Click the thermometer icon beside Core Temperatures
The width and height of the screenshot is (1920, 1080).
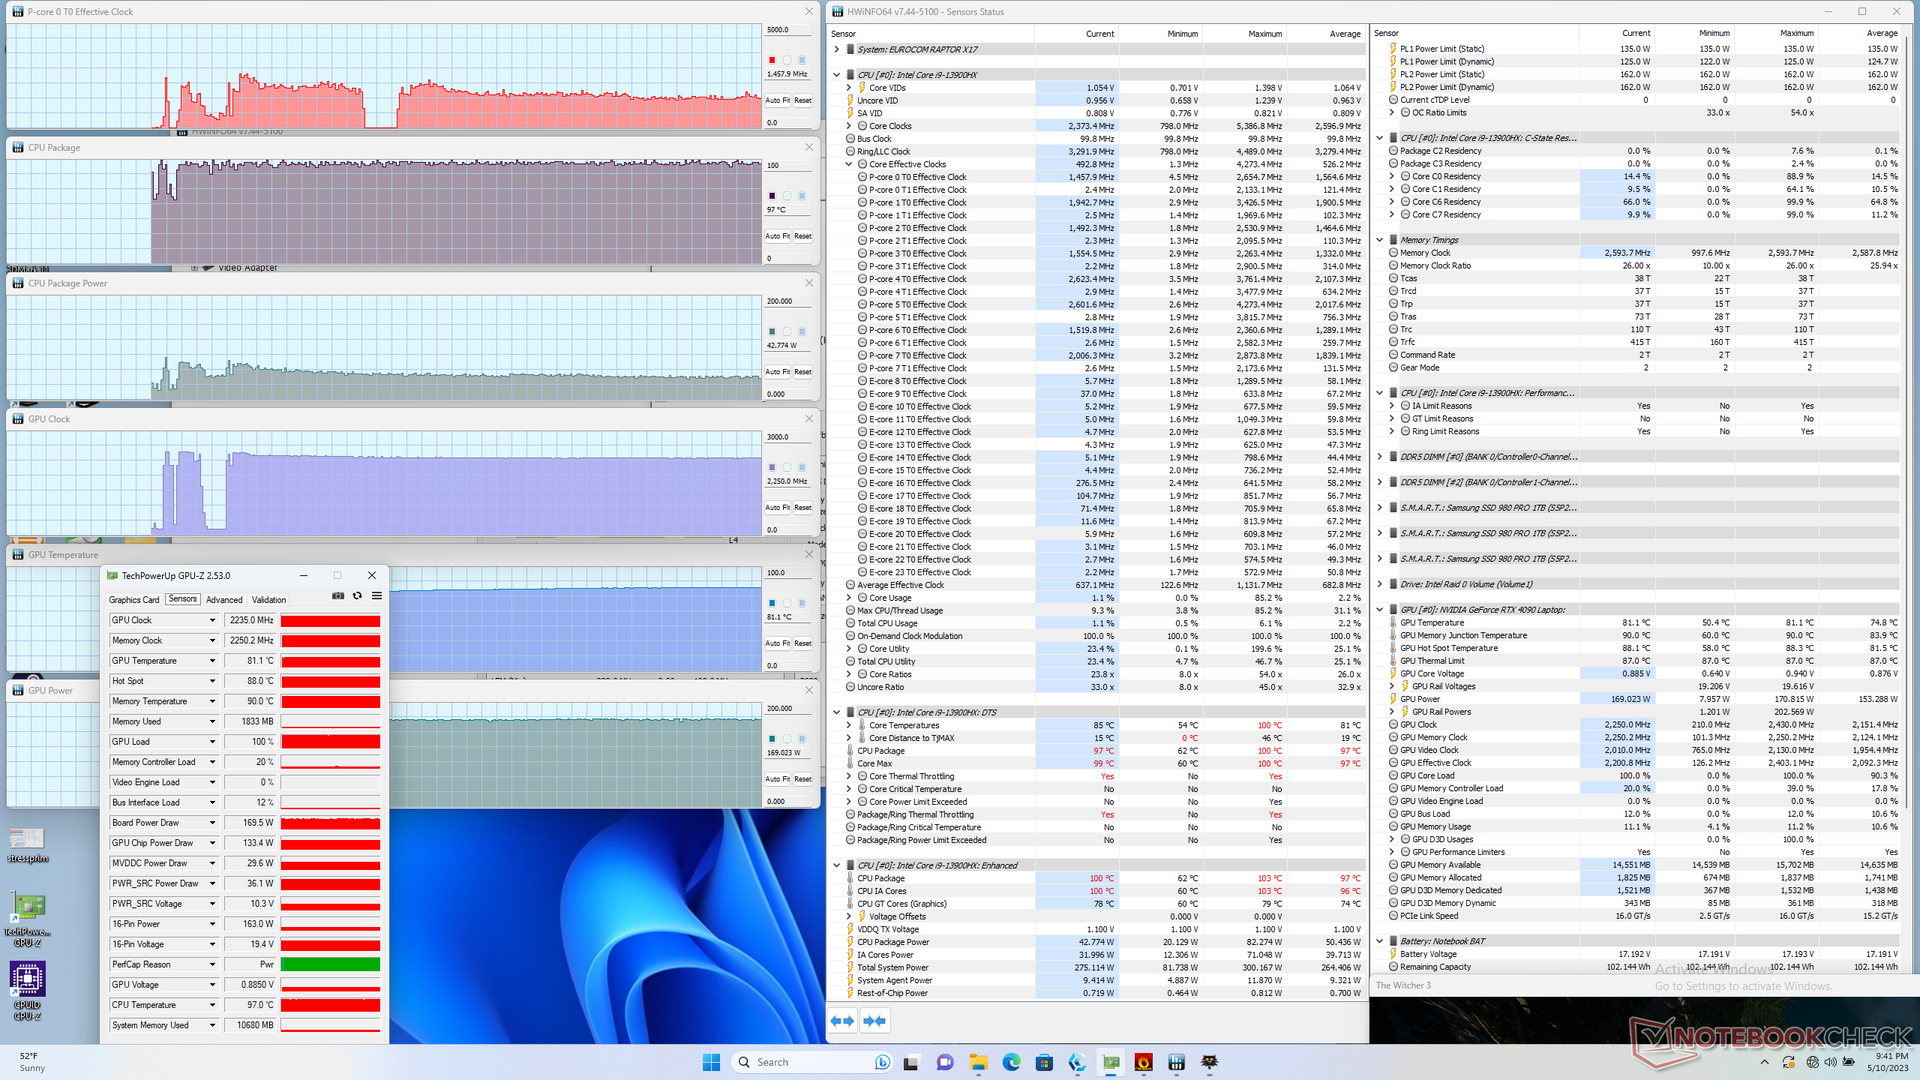(862, 725)
